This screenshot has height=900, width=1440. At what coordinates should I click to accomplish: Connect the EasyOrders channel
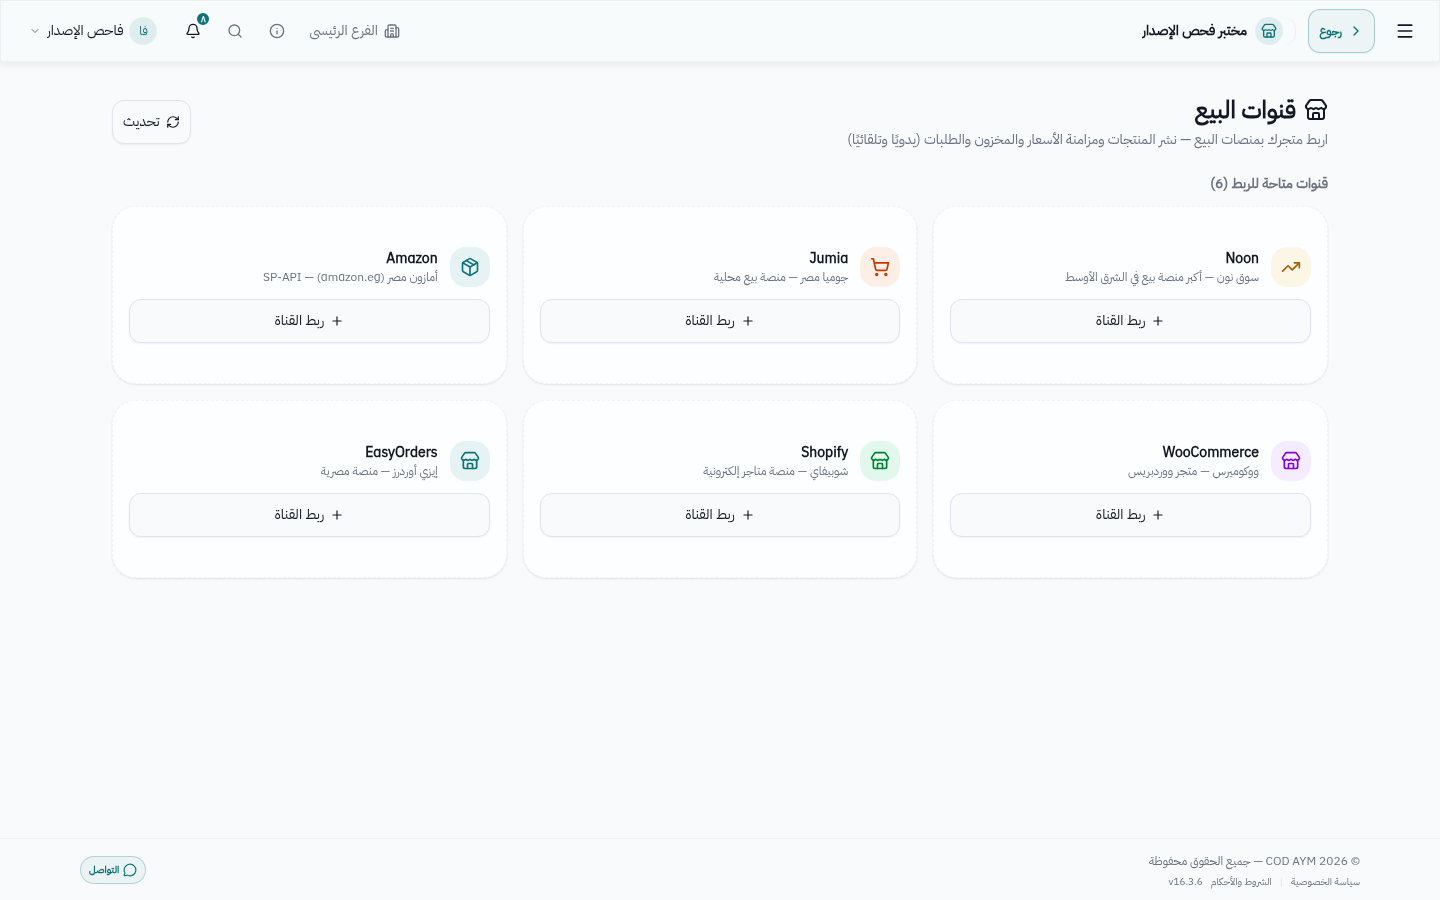coord(309,515)
